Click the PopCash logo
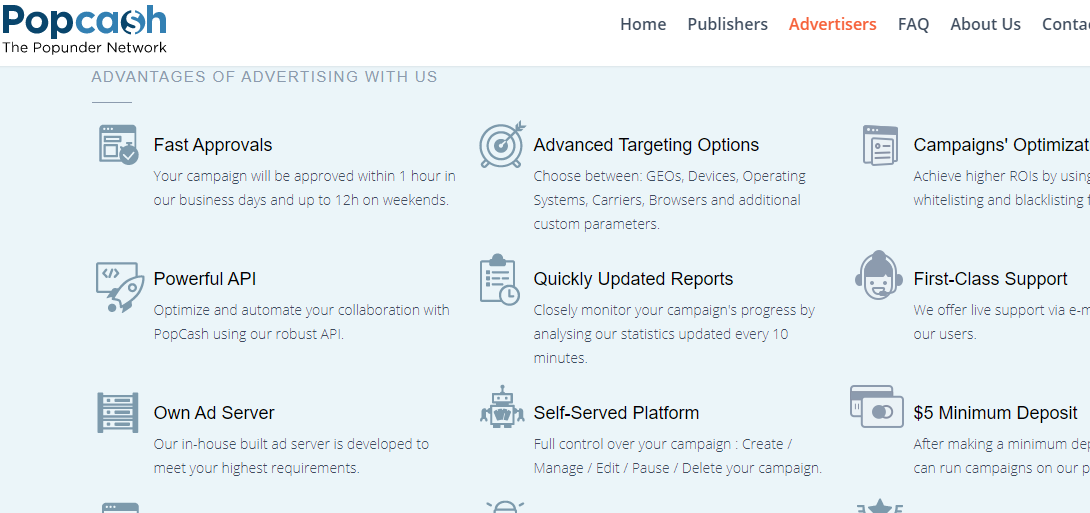The height and width of the screenshot is (513, 1090). coord(84,28)
